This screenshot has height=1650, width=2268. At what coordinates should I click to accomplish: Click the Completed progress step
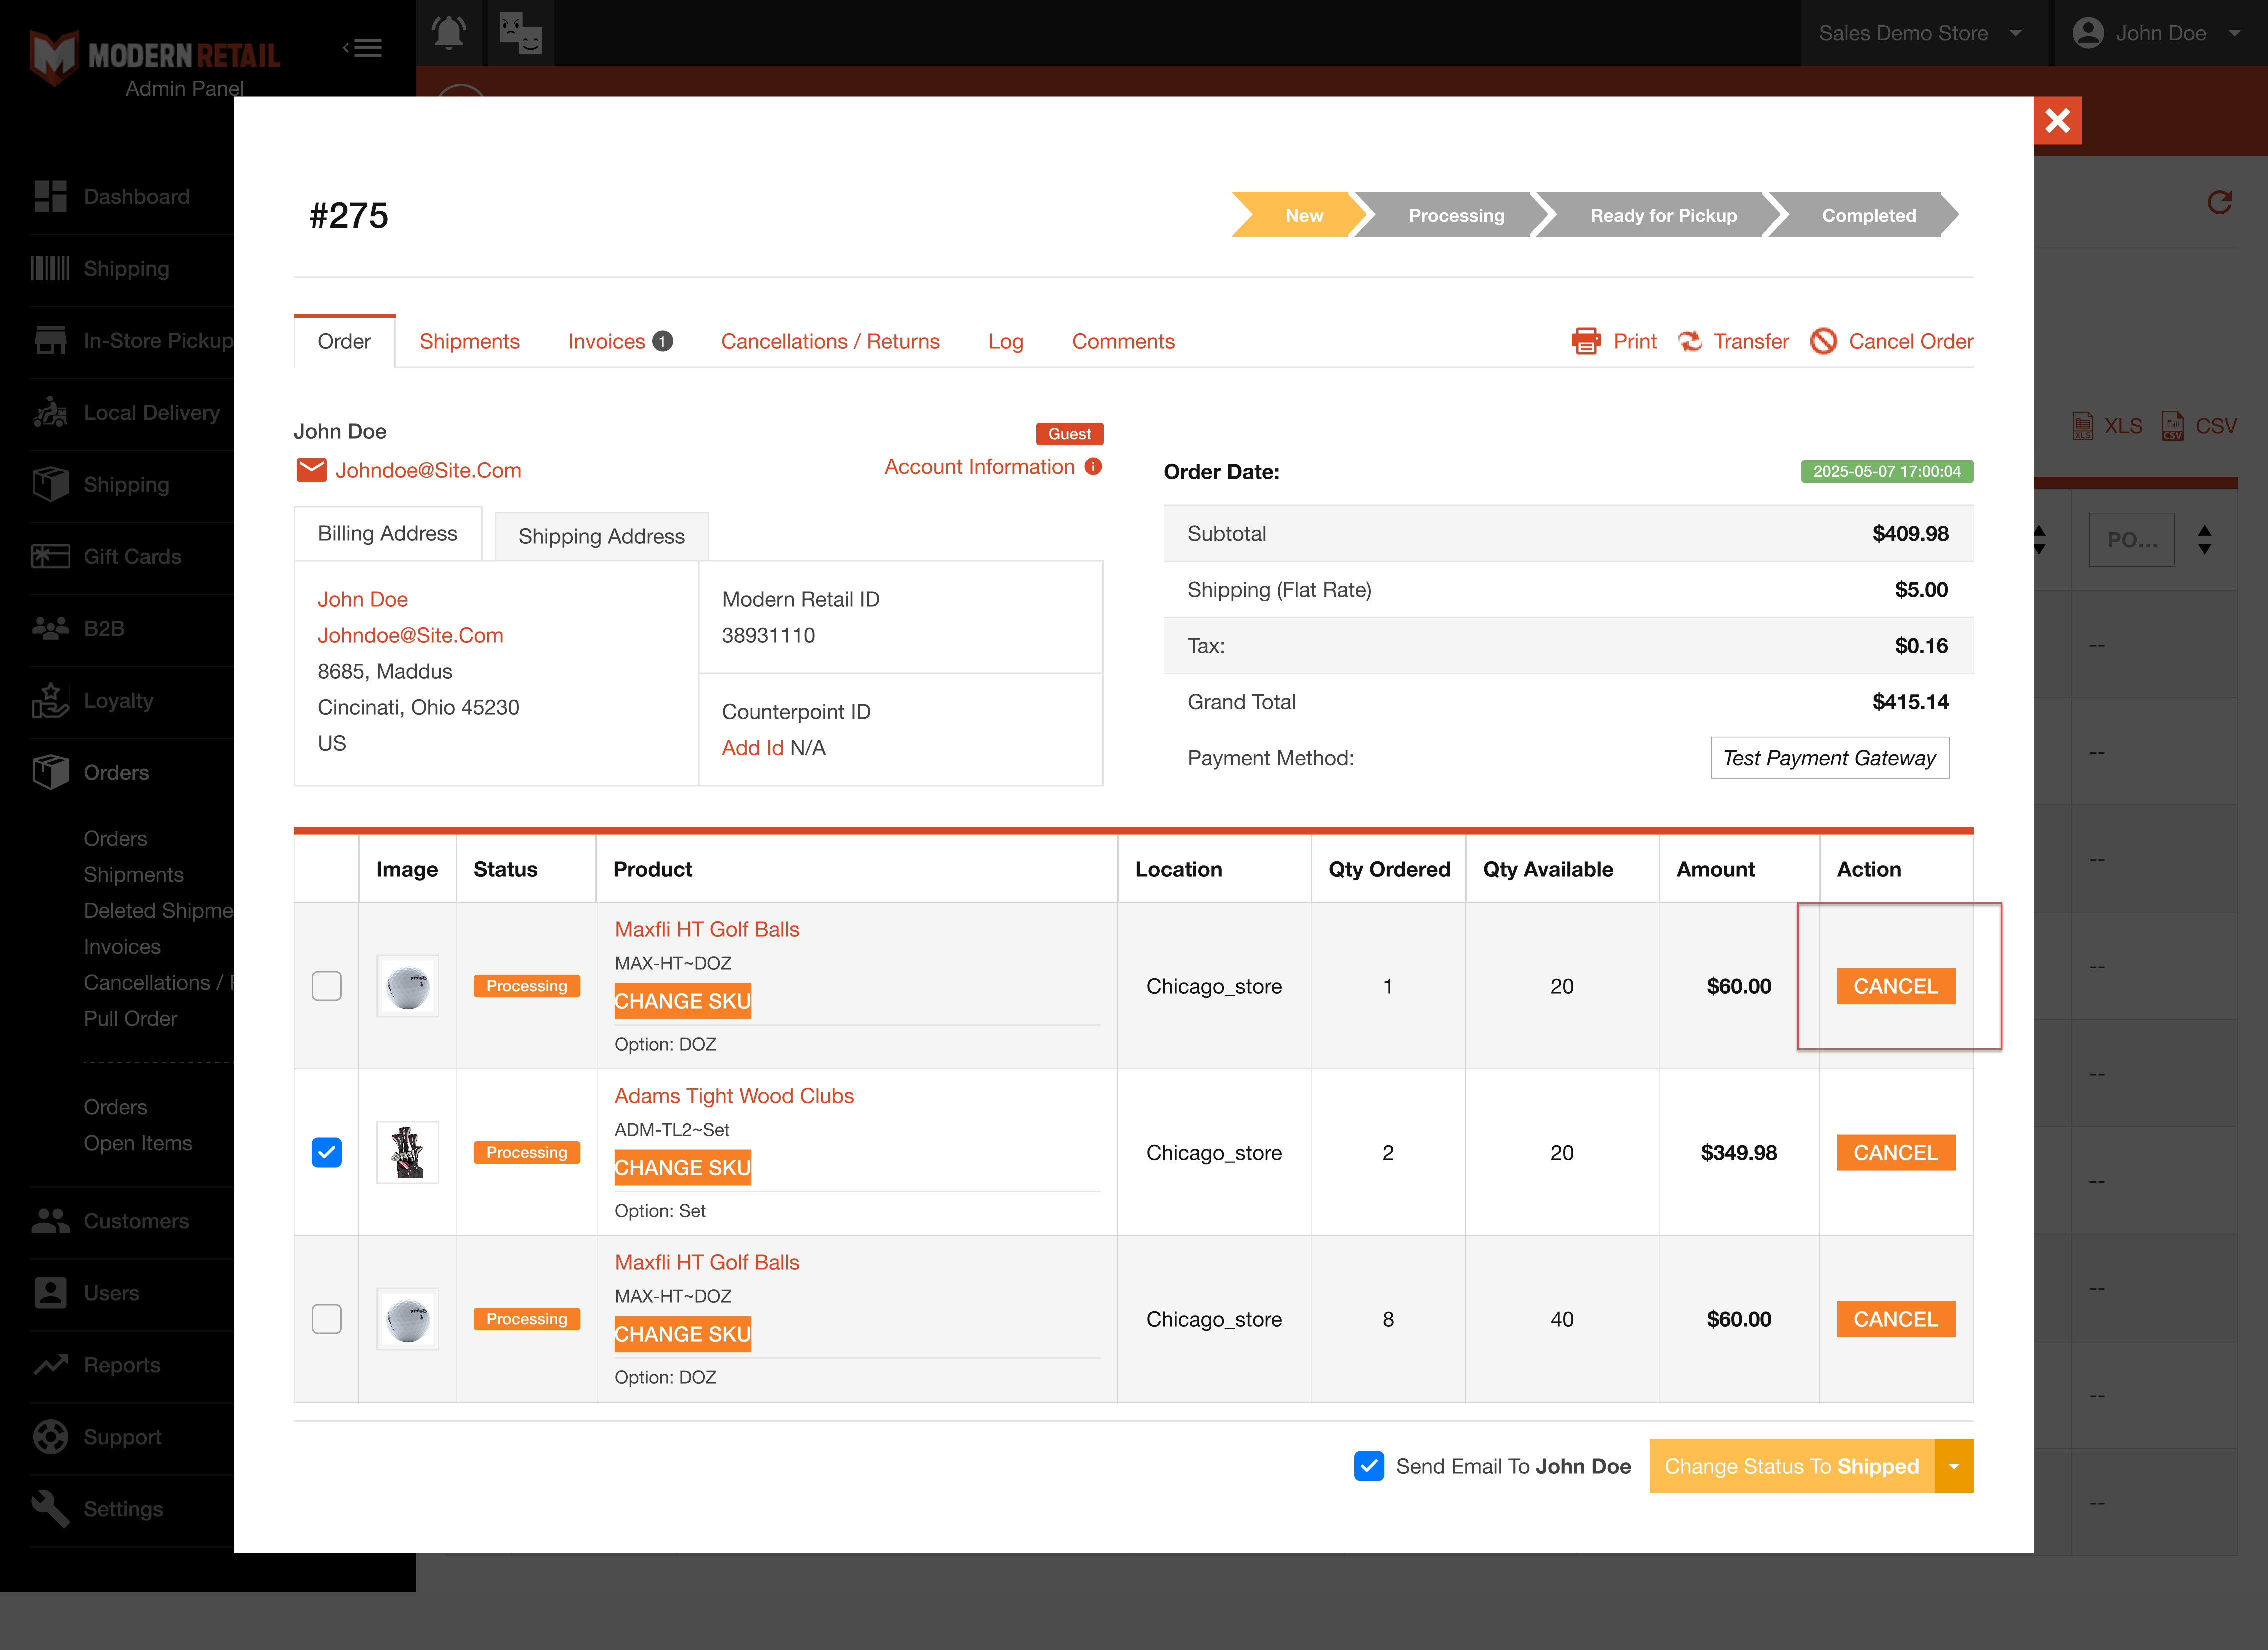pos(1868,215)
